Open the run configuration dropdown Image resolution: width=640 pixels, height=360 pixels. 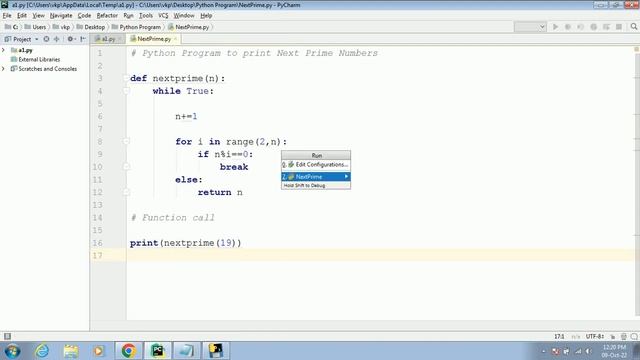(x=530, y=27)
